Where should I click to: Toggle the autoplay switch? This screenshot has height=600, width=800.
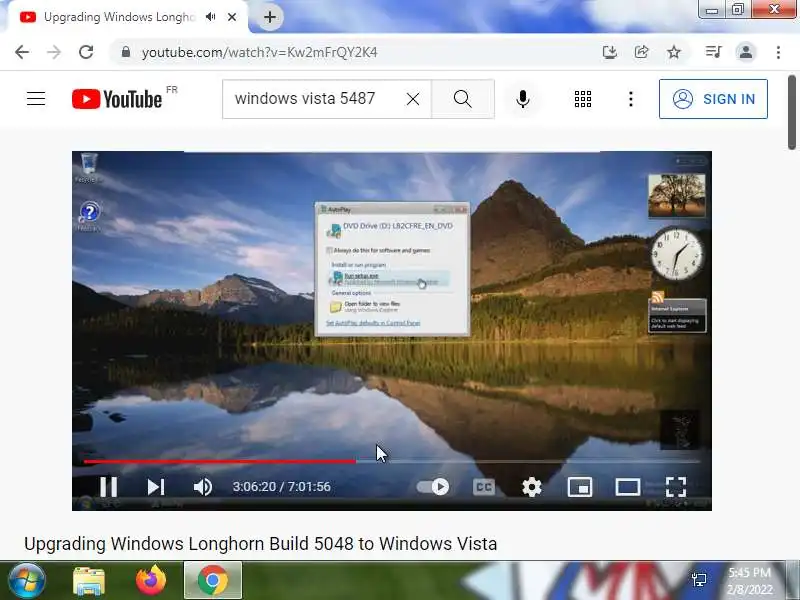(433, 487)
